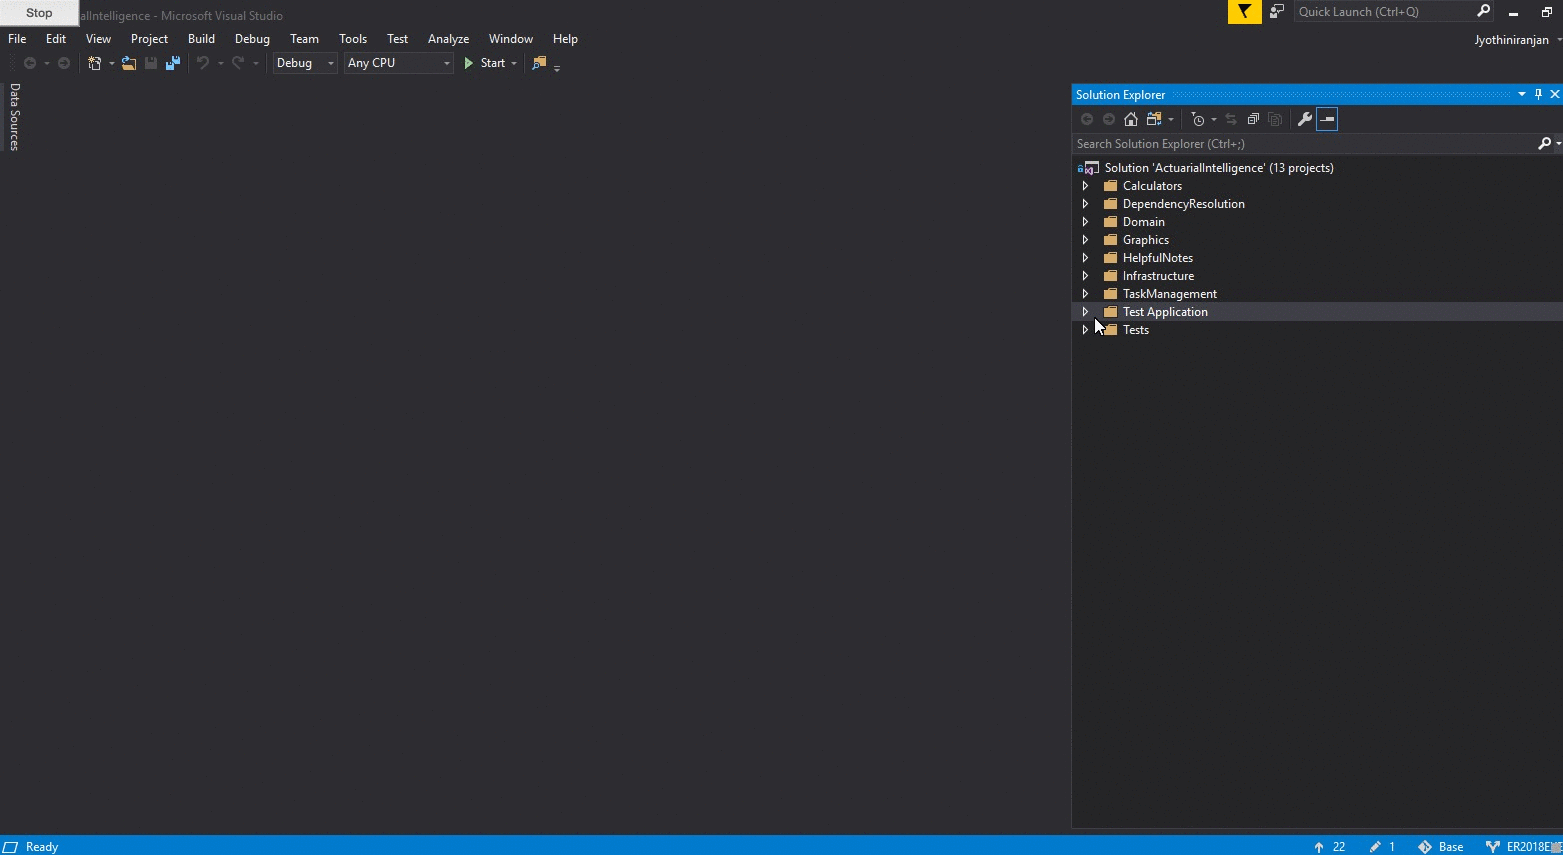The image size is (1563, 855).
Task: Click the Collapse All icon in Solution Explorer
Action: pos(1253,119)
